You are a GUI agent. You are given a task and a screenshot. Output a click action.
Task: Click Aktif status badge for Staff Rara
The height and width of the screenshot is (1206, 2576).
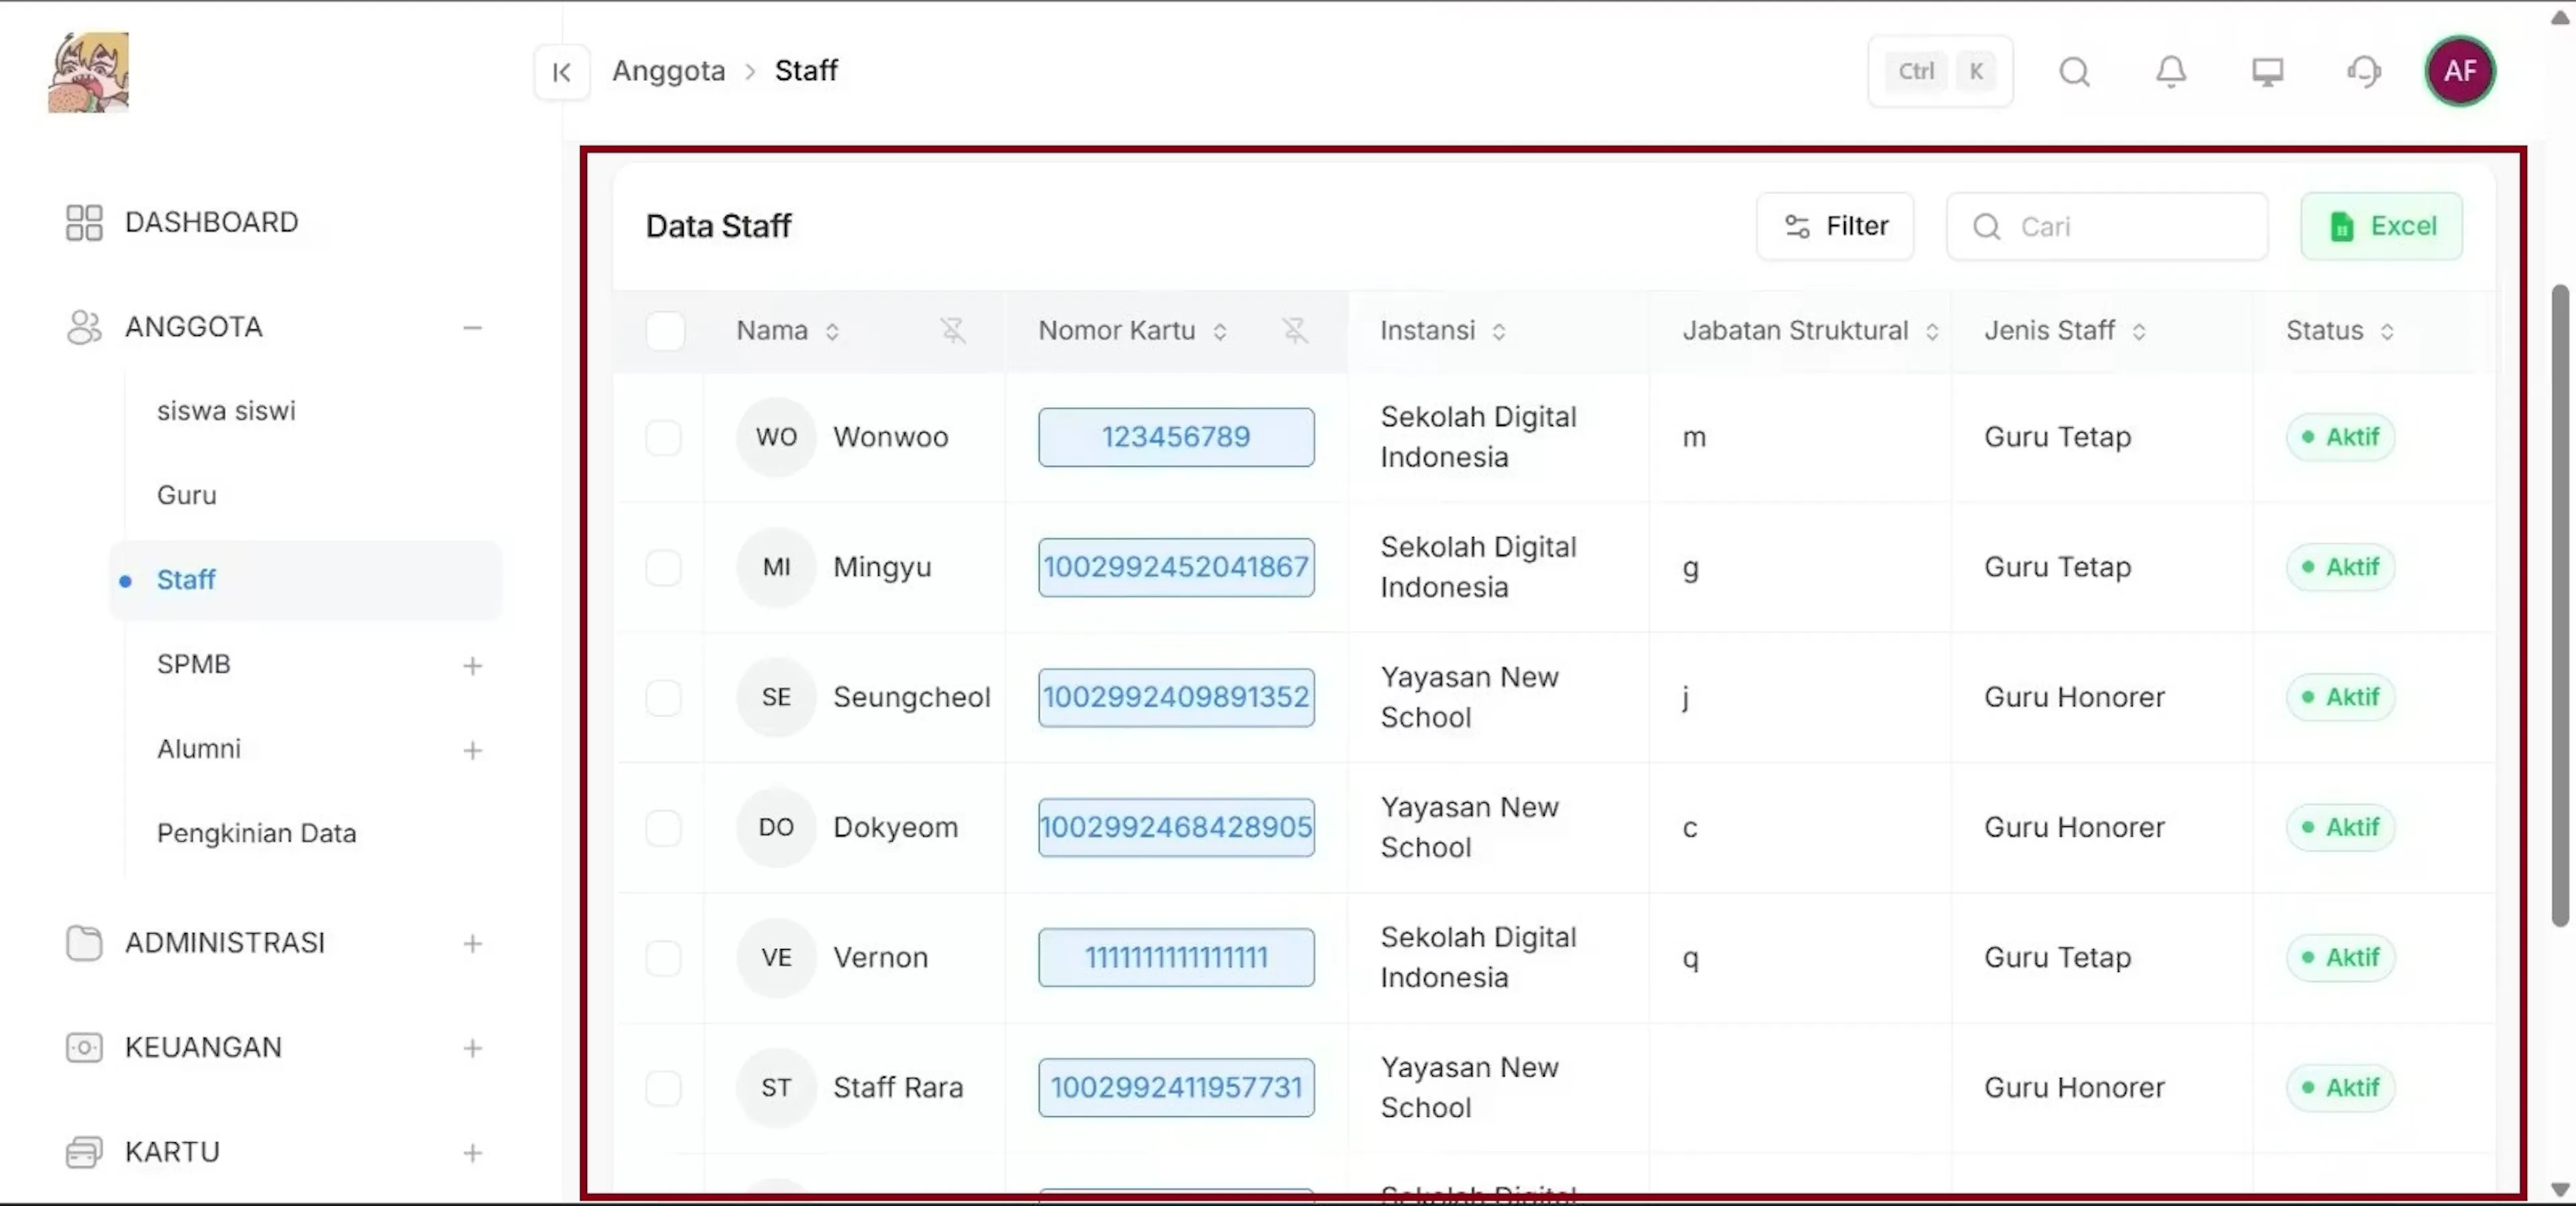click(2340, 1088)
